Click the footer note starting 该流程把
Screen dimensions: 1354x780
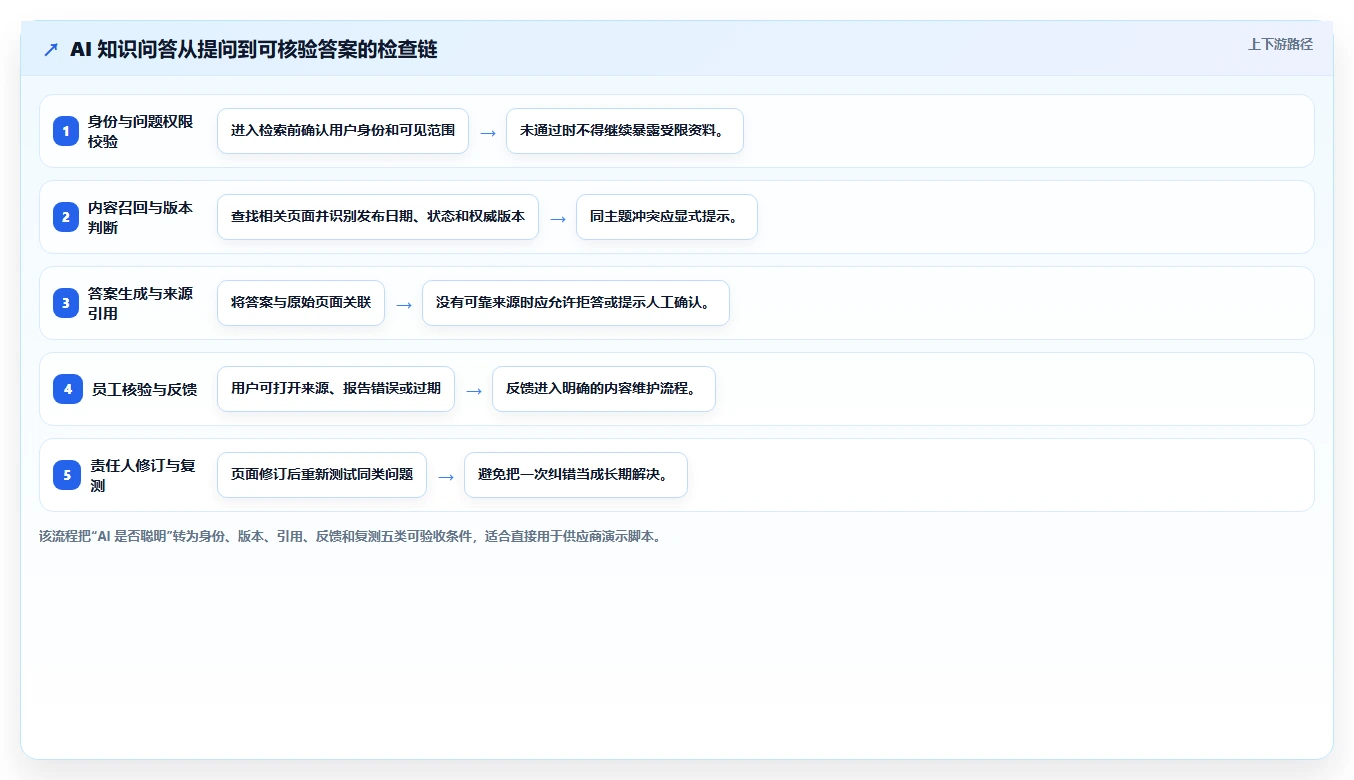350,536
